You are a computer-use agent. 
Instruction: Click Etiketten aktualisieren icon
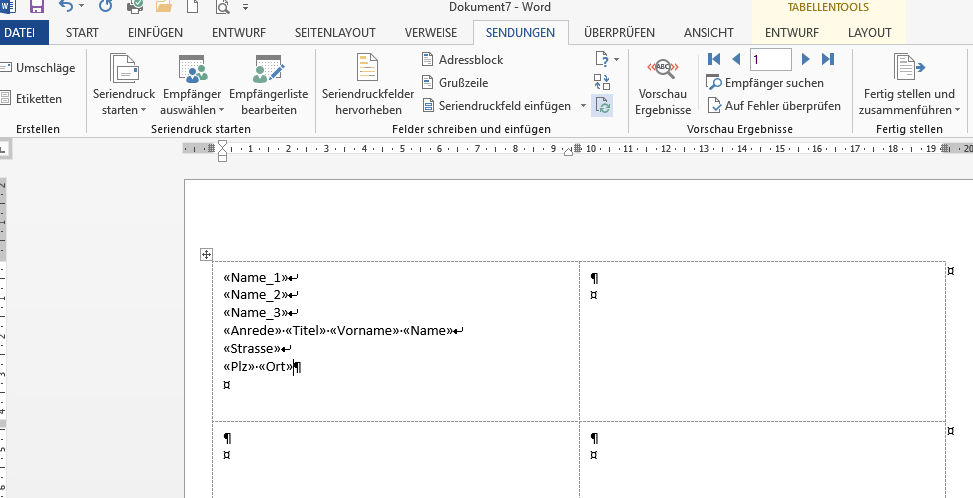click(602, 105)
